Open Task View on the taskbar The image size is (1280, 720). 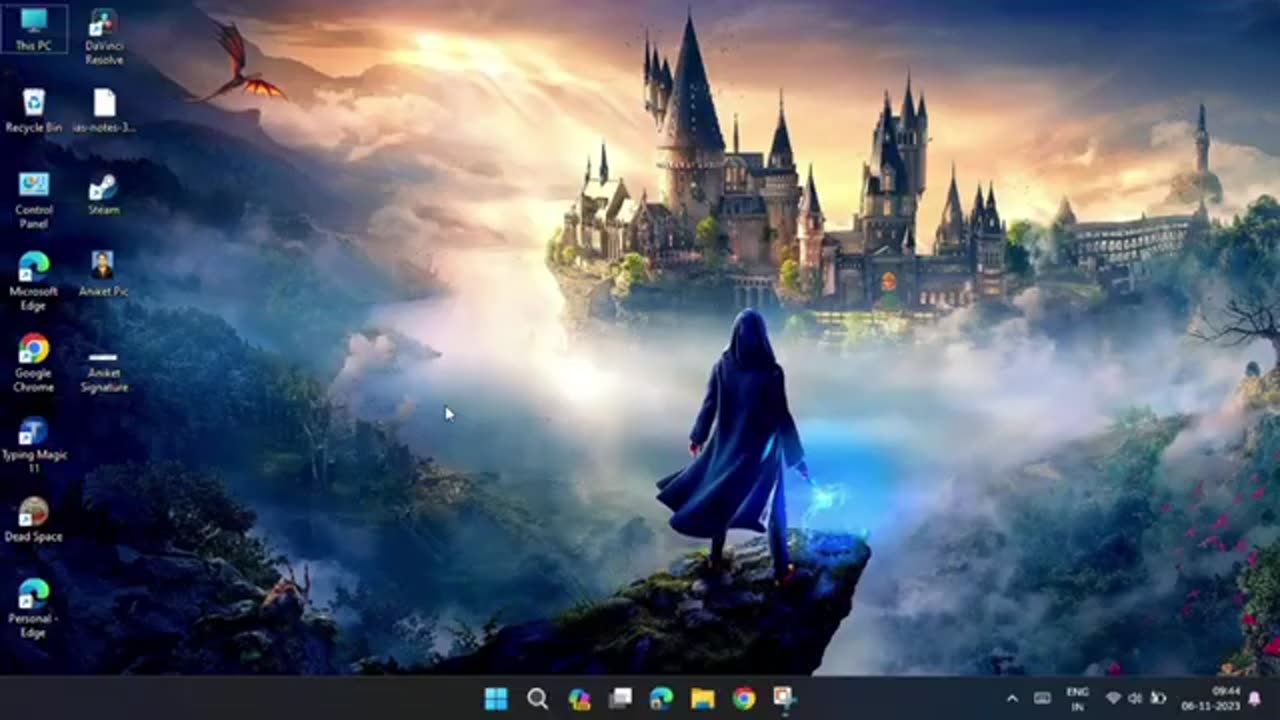pos(620,699)
